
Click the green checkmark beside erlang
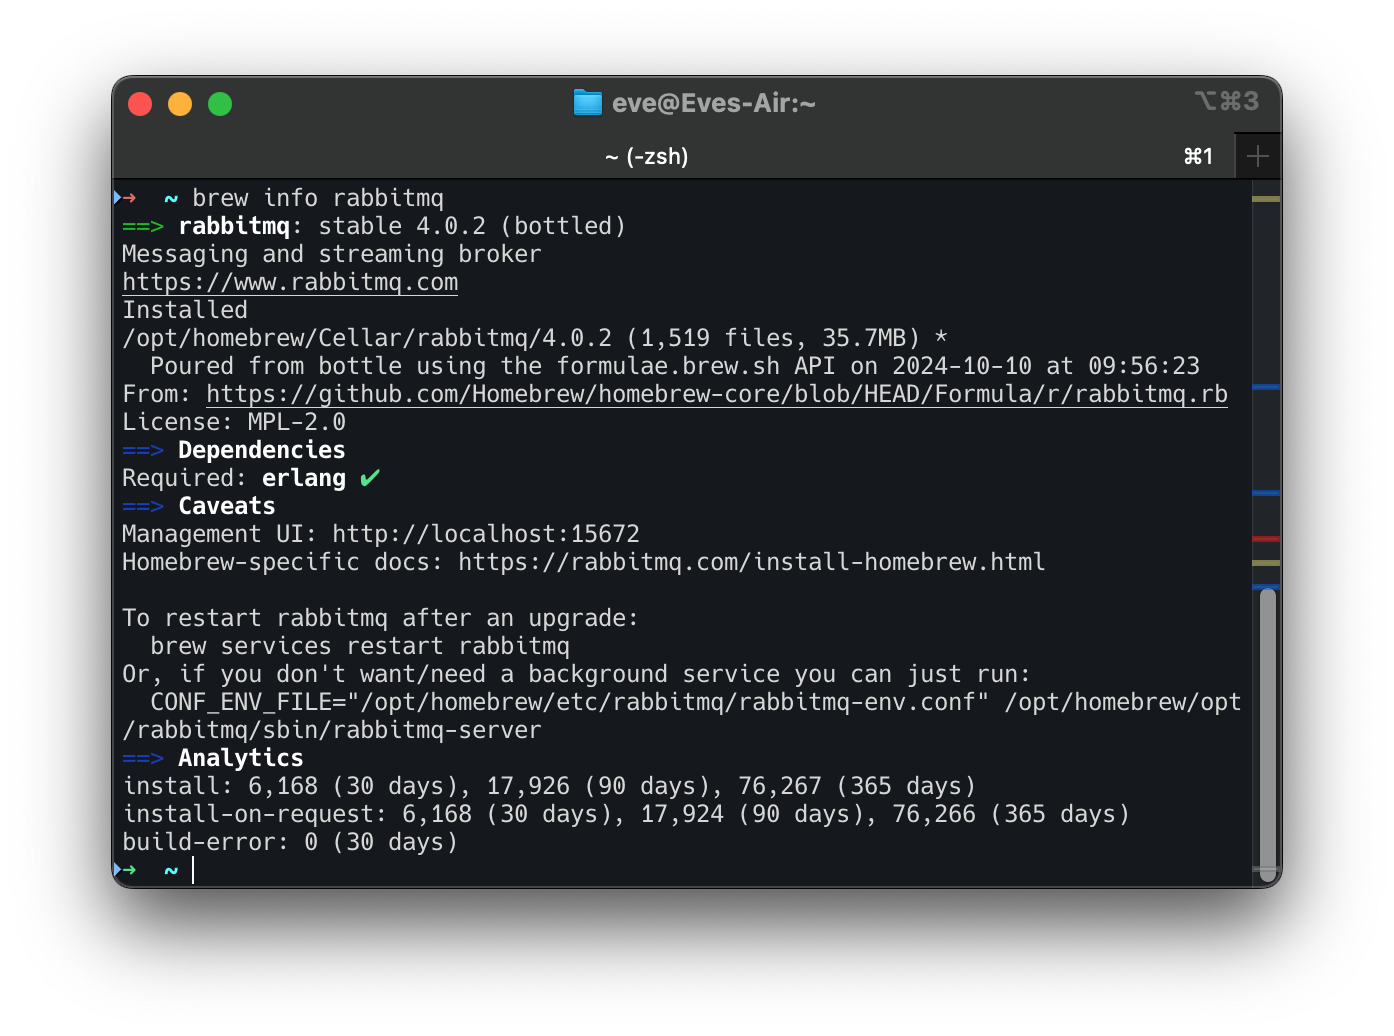(369, 478)
